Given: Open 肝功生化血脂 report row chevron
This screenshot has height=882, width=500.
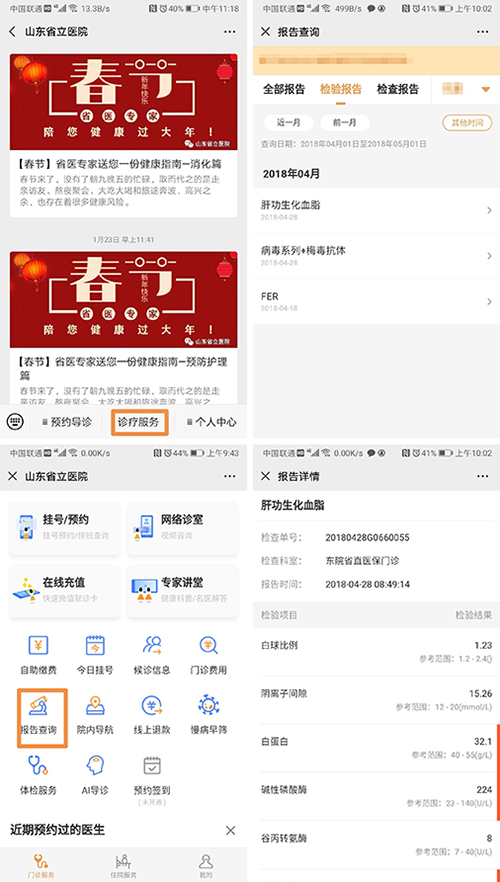Looking at the screenshot, I should tap(489, 210).
